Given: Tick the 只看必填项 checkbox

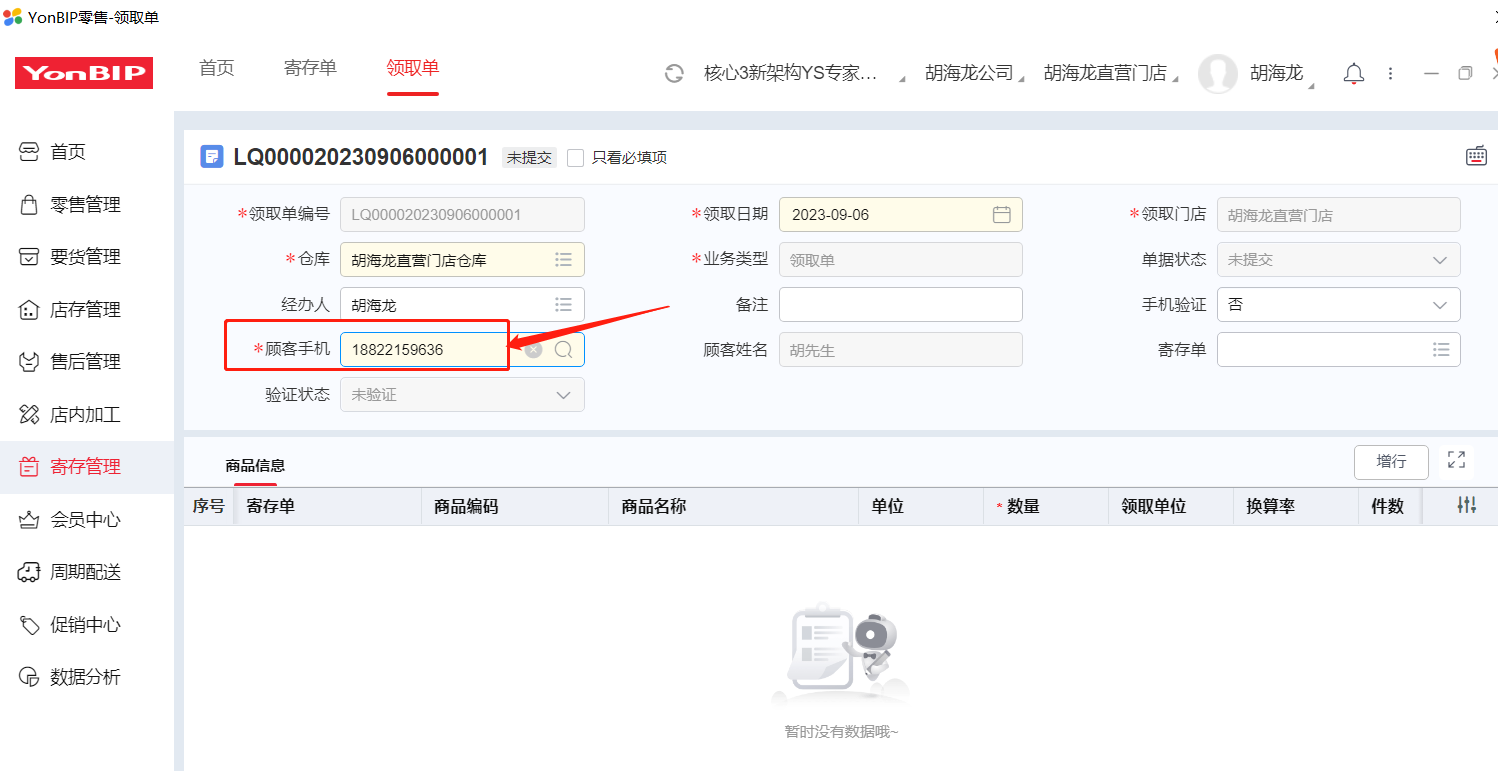Looking at the screenshot, I should tap(575, 158).
